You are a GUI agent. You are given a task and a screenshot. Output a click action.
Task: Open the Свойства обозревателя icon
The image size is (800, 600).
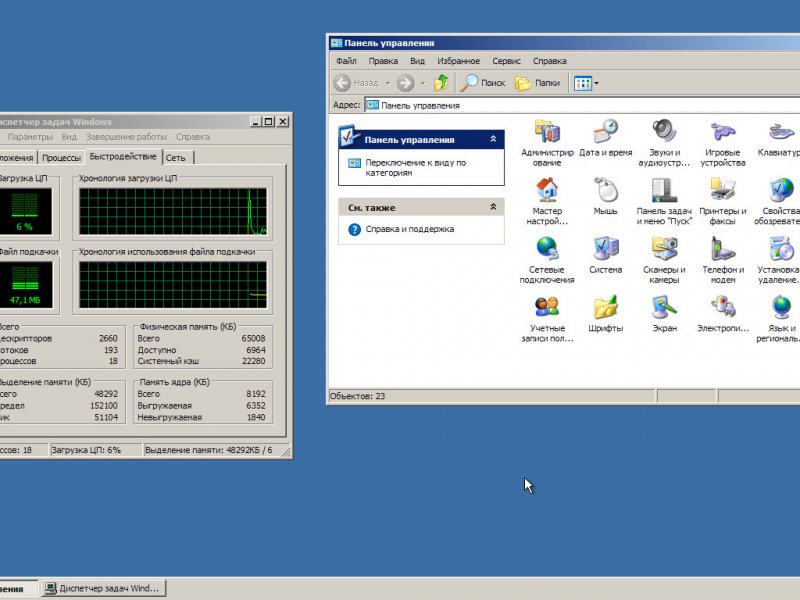tap(782, 190)
